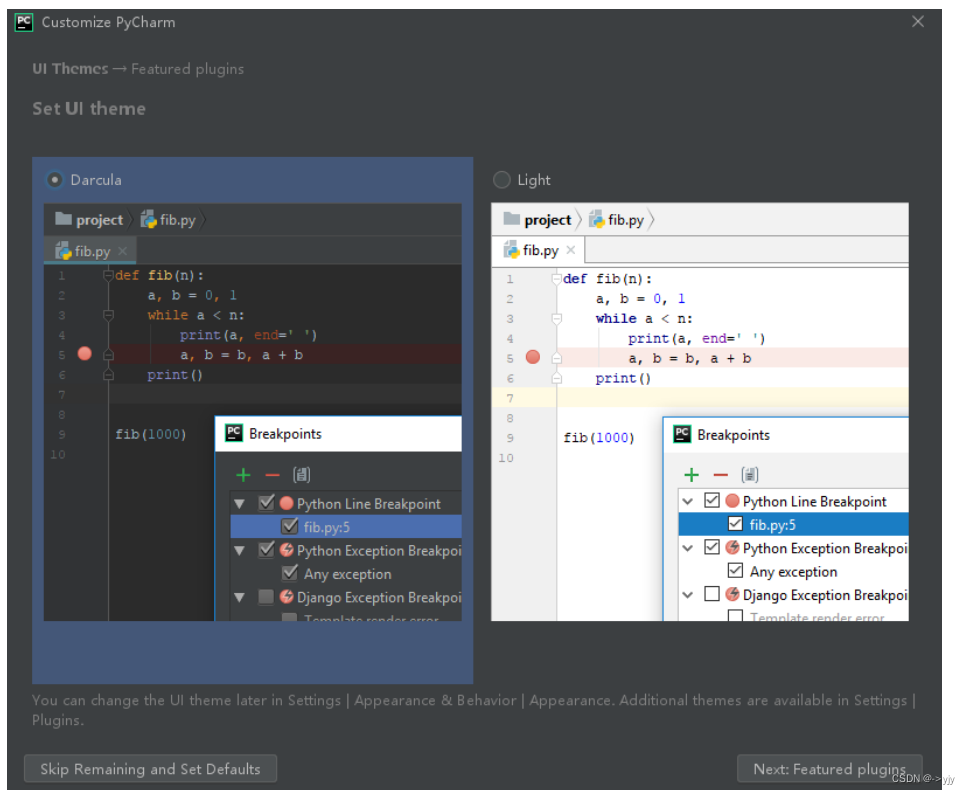
Task: Collapse Django Exception Breakpoint node in Light preview
Action: pos(687,595)
